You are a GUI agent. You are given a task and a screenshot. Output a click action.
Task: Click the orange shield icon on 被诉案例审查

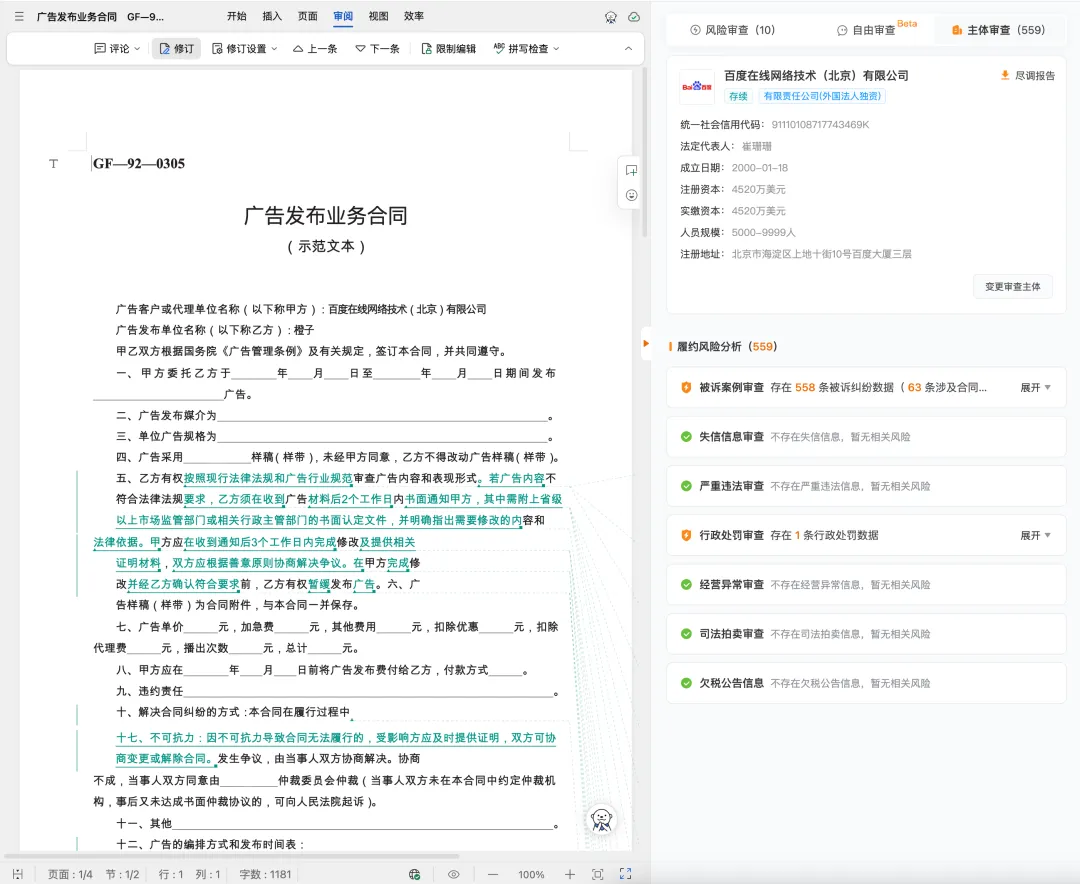tap(686, 388)
